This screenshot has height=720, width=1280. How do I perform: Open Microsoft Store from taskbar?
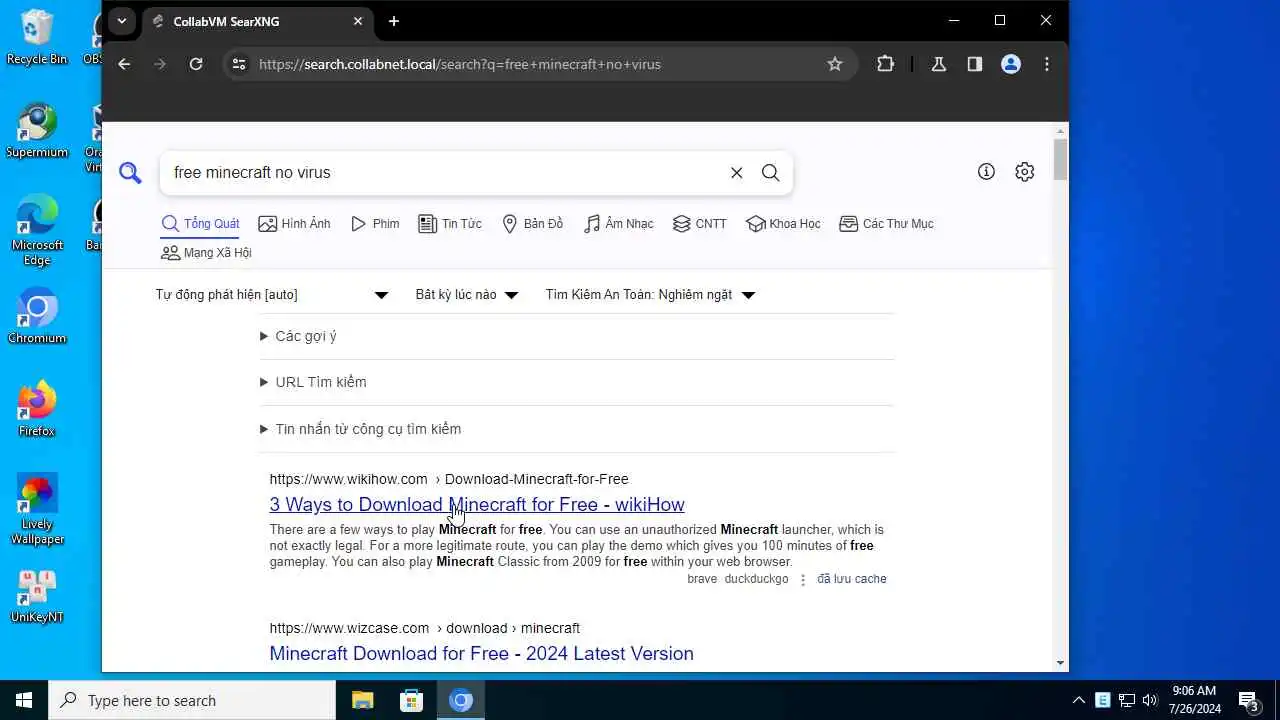pos(411,700)
